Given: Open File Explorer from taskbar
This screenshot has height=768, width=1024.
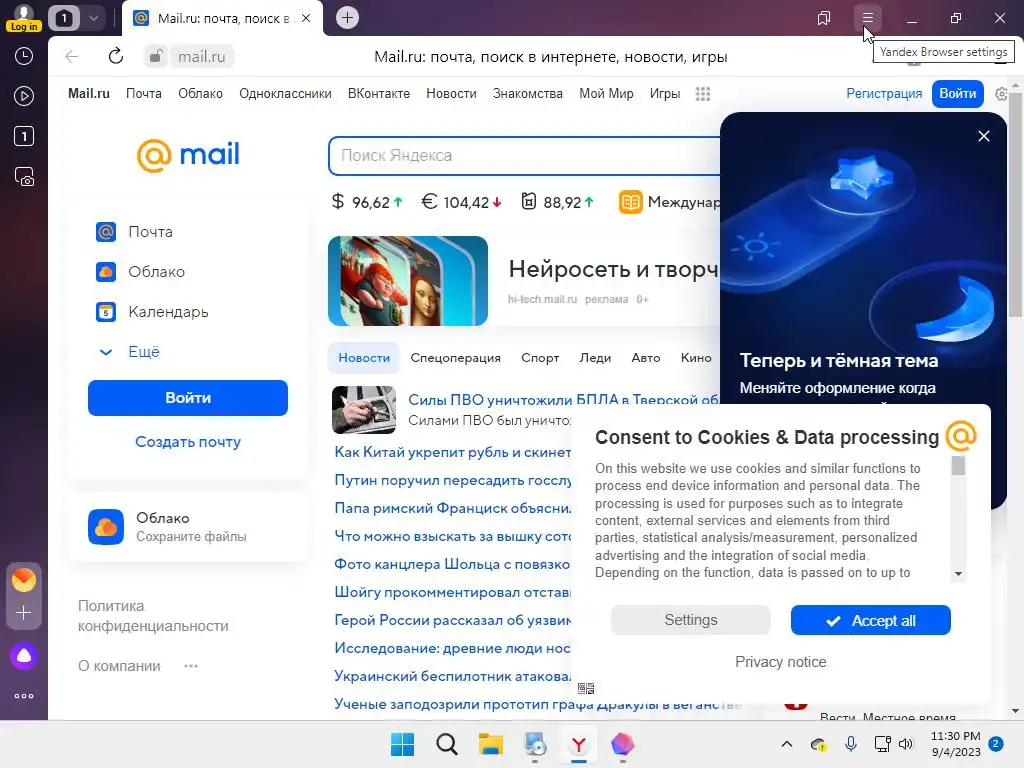Looking at the screenshot, I should (490, 744).
